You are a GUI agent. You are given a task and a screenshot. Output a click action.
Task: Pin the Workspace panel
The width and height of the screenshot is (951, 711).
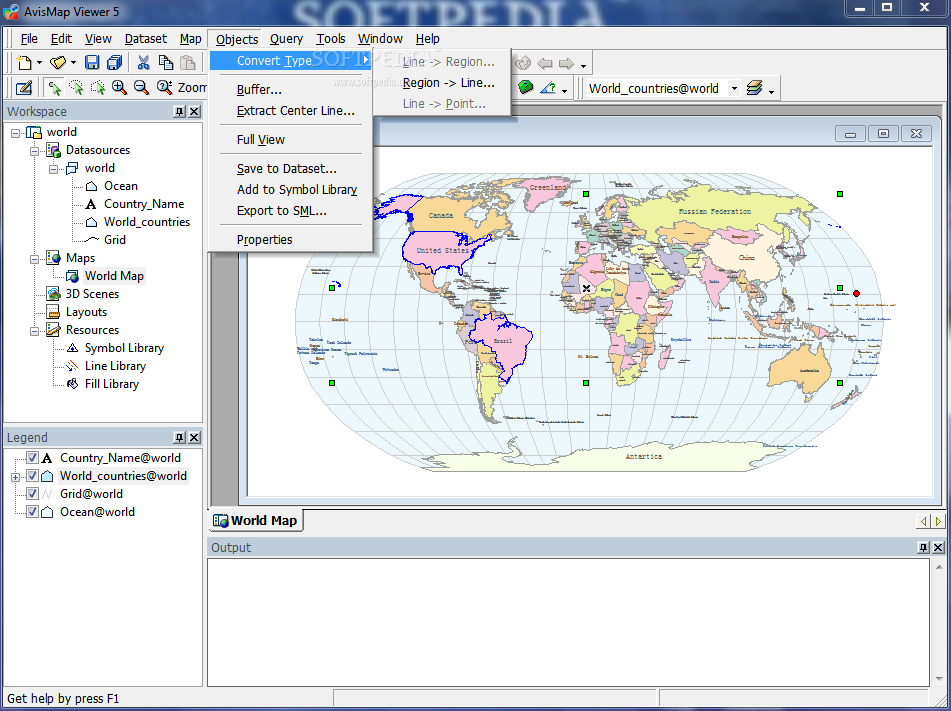pyautogui.click(x=180, y=112)
